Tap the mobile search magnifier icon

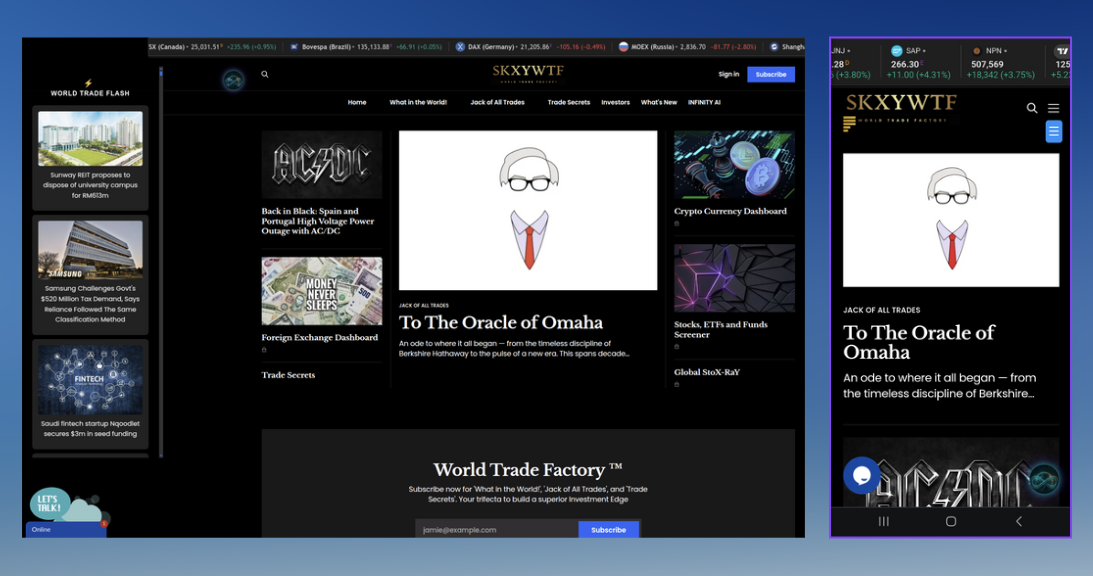point(1032,108)
